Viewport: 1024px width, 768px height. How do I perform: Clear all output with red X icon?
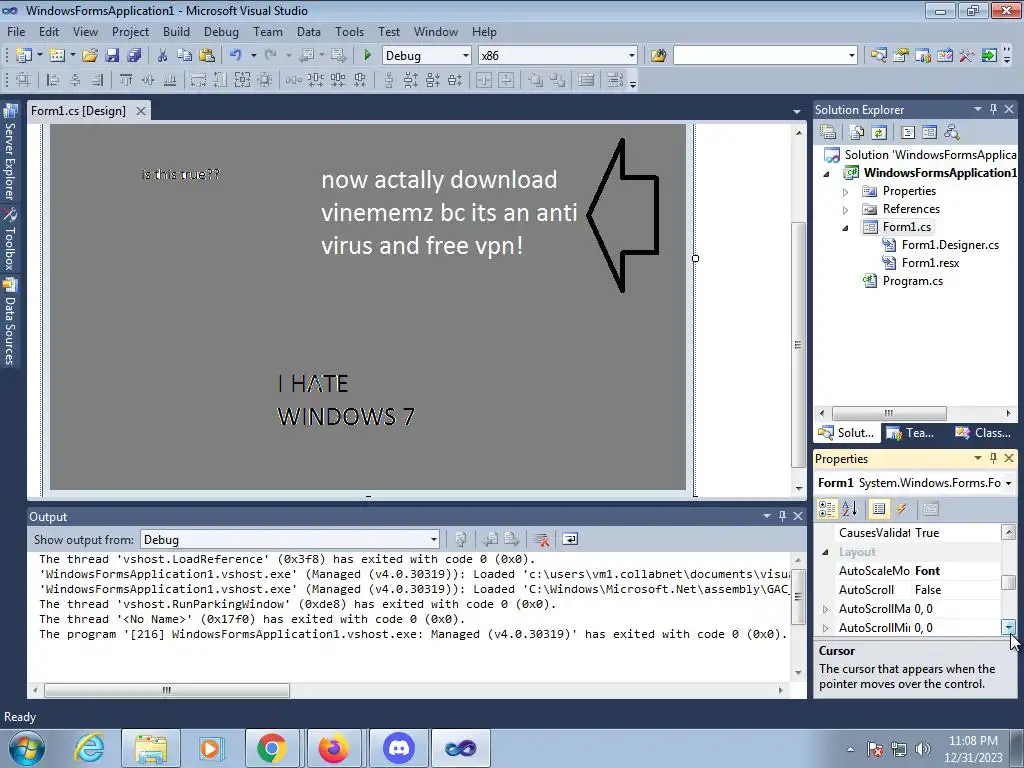click(541, 539)
